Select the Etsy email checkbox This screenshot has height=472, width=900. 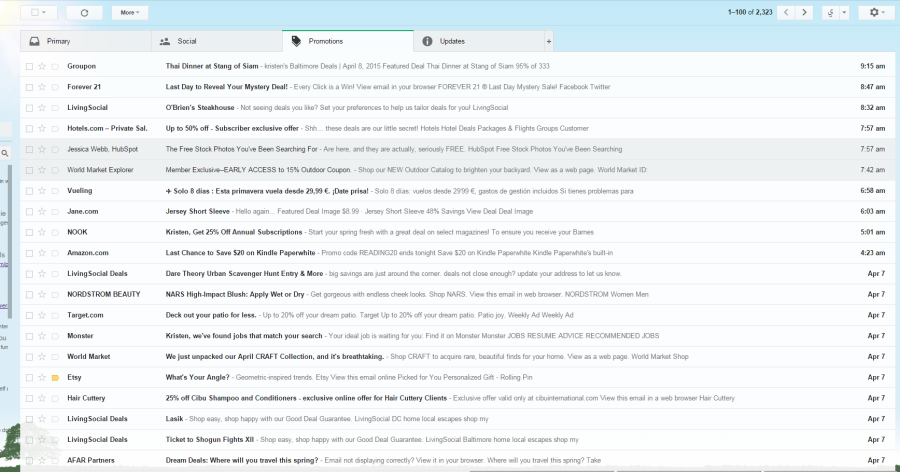tap(29, 377)
